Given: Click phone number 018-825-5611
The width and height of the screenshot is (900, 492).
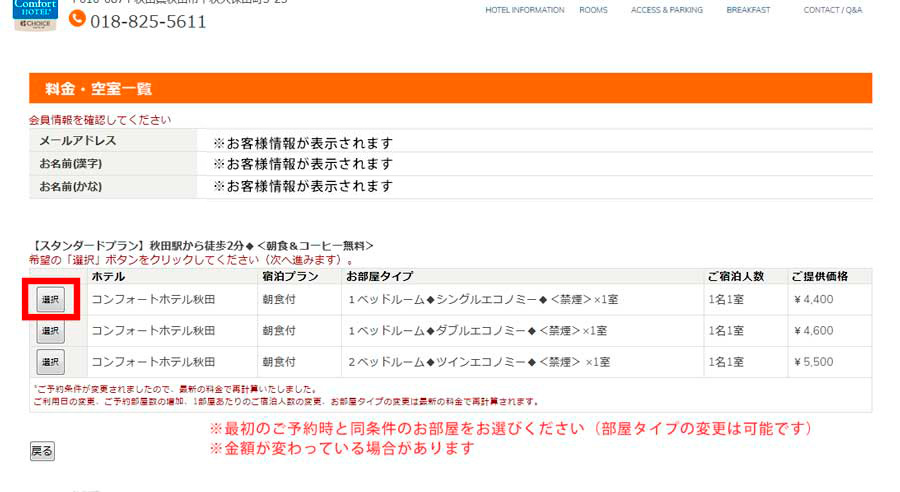Looking at the screenshot, I should [148, 22].
